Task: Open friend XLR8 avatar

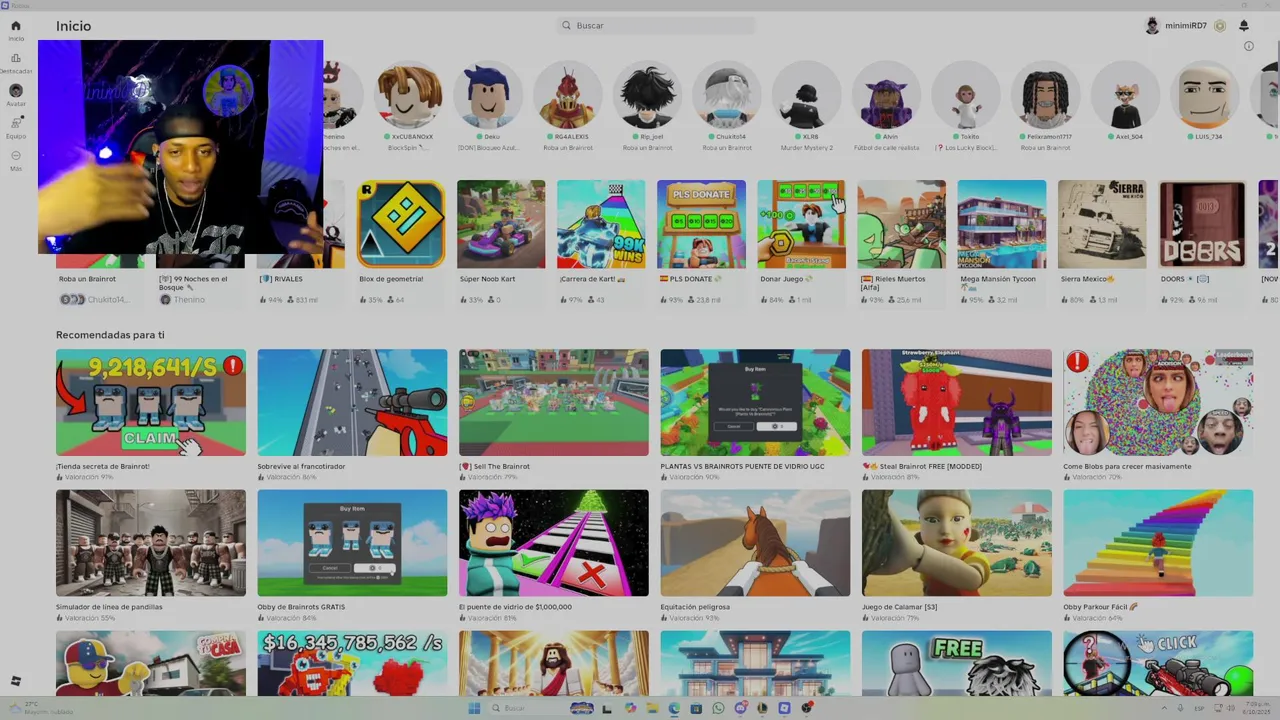Action: [806, 95]
